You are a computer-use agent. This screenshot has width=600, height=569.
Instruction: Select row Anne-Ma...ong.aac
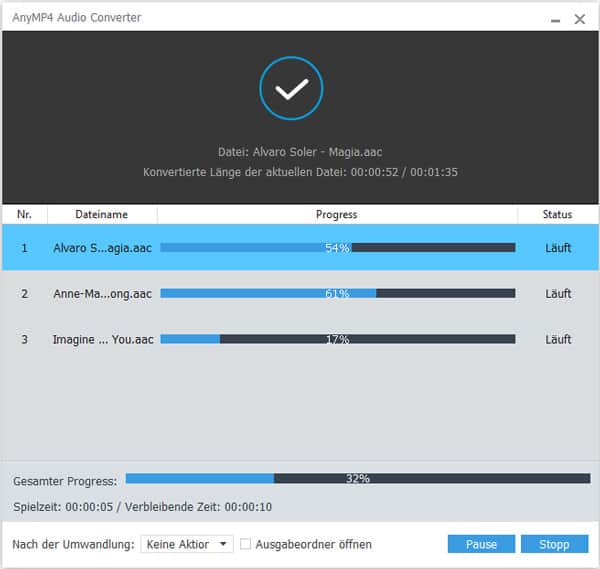click(x=300, y=293)
